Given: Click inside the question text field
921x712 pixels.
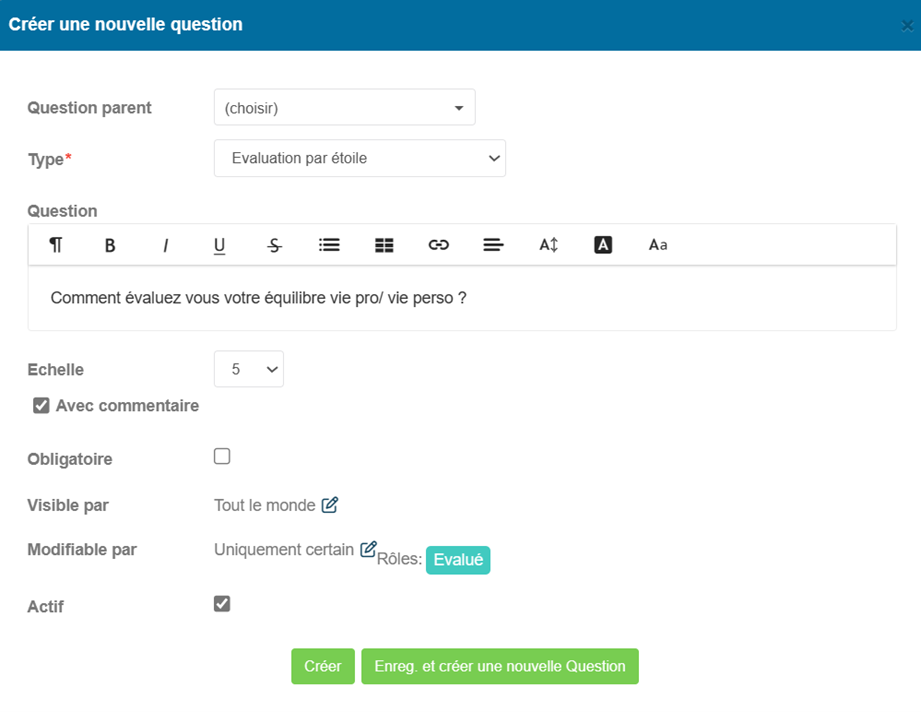Looking at the screenshot, I should (x=462, y=298).
